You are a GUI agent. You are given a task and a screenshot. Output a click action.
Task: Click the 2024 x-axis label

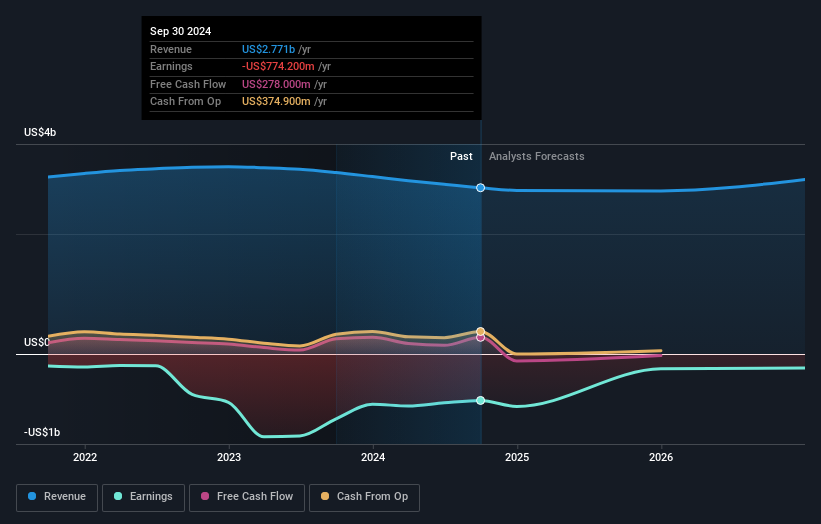pos(373,457)
